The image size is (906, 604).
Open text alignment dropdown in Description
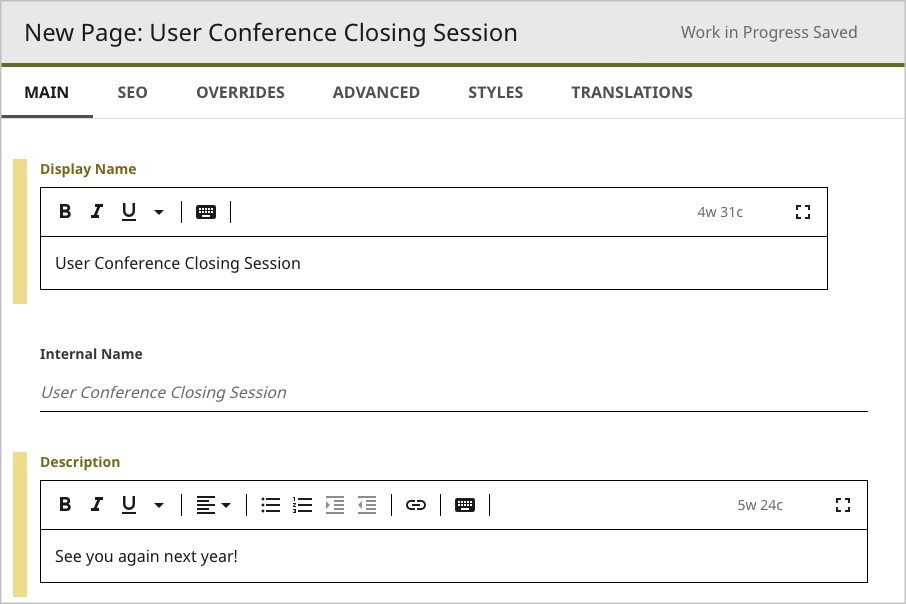click(213, 505)
